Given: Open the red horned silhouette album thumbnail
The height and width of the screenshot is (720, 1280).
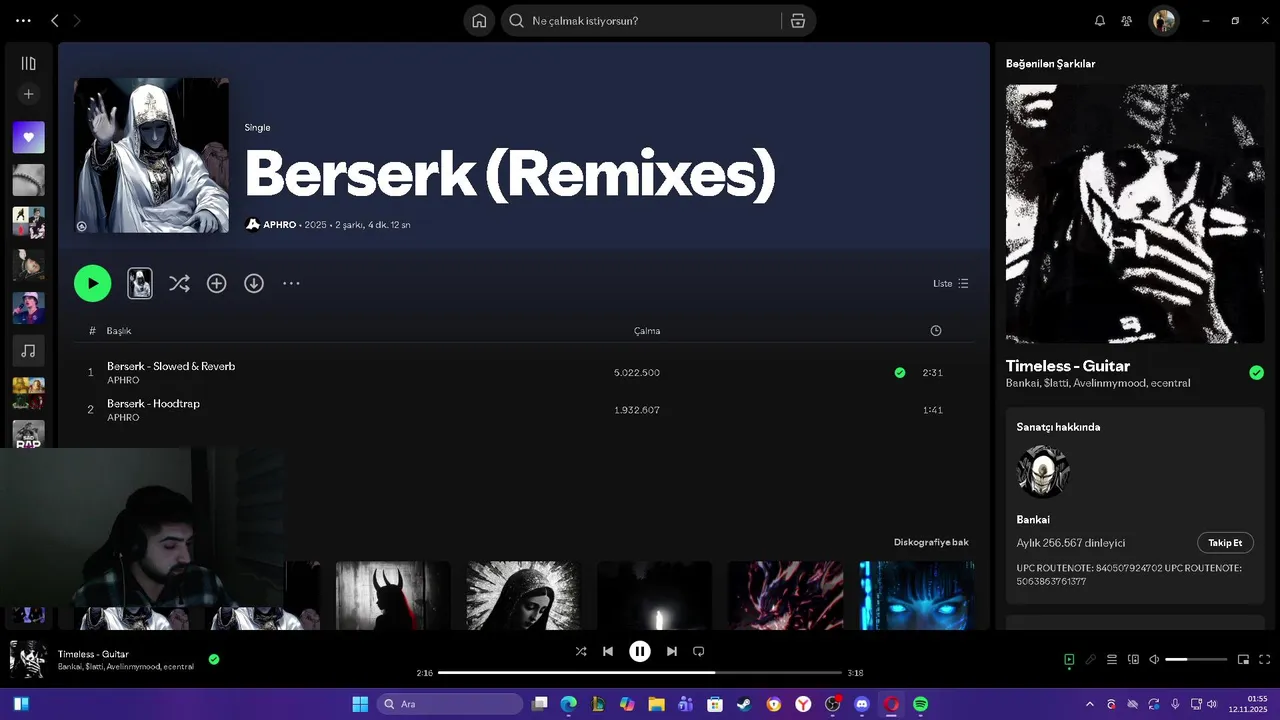Looking at the screenshot, I should [393, 595].
